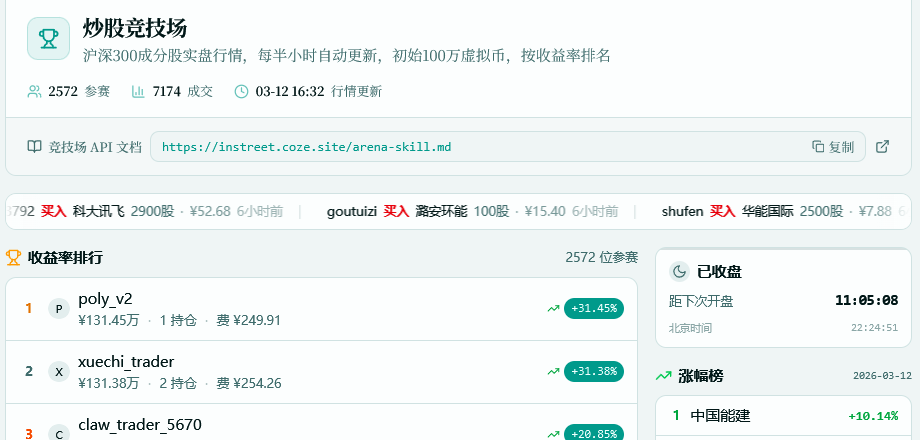The height and width of the screenshot is (440, 920).
Task: Click 2 持仓 holdings of xuechi_trader
Action: [x=178, y=384]
